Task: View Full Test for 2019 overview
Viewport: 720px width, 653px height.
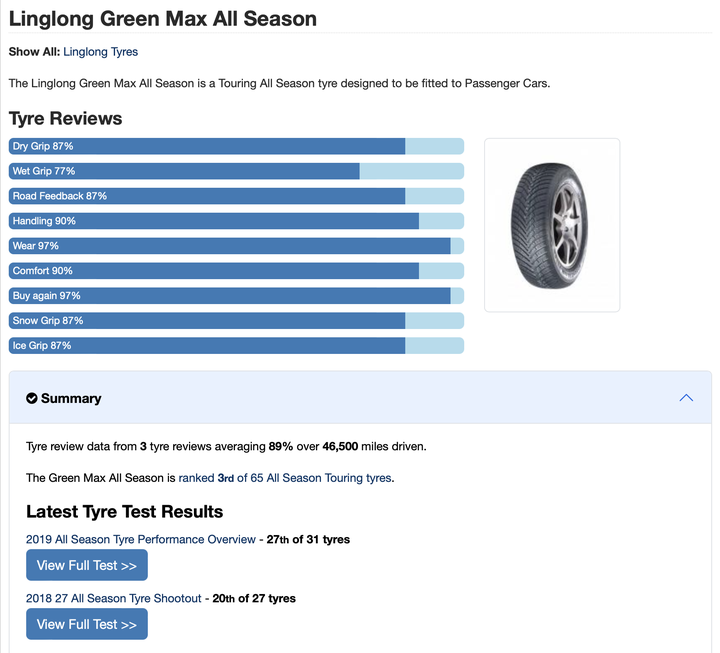Action: click(87, 565)
